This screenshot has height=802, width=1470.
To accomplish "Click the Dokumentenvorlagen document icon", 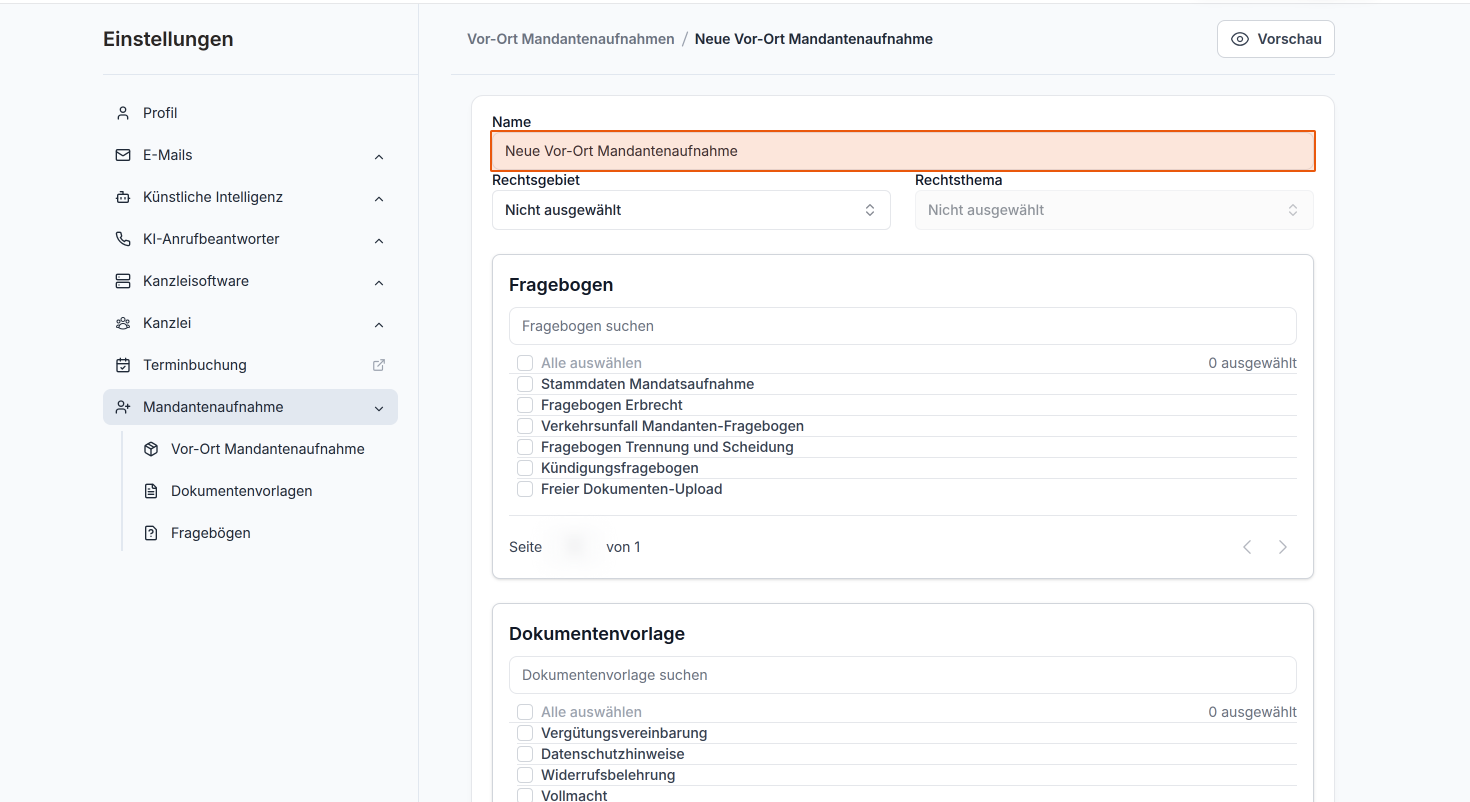I will [151, 491].
